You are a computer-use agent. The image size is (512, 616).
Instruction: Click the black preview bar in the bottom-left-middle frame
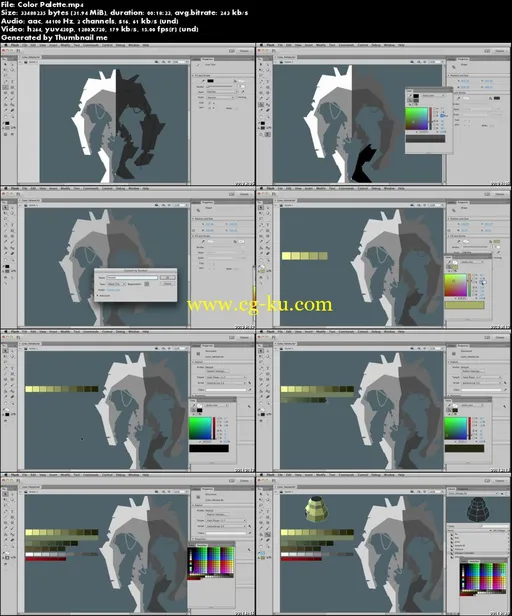[209, 448]
